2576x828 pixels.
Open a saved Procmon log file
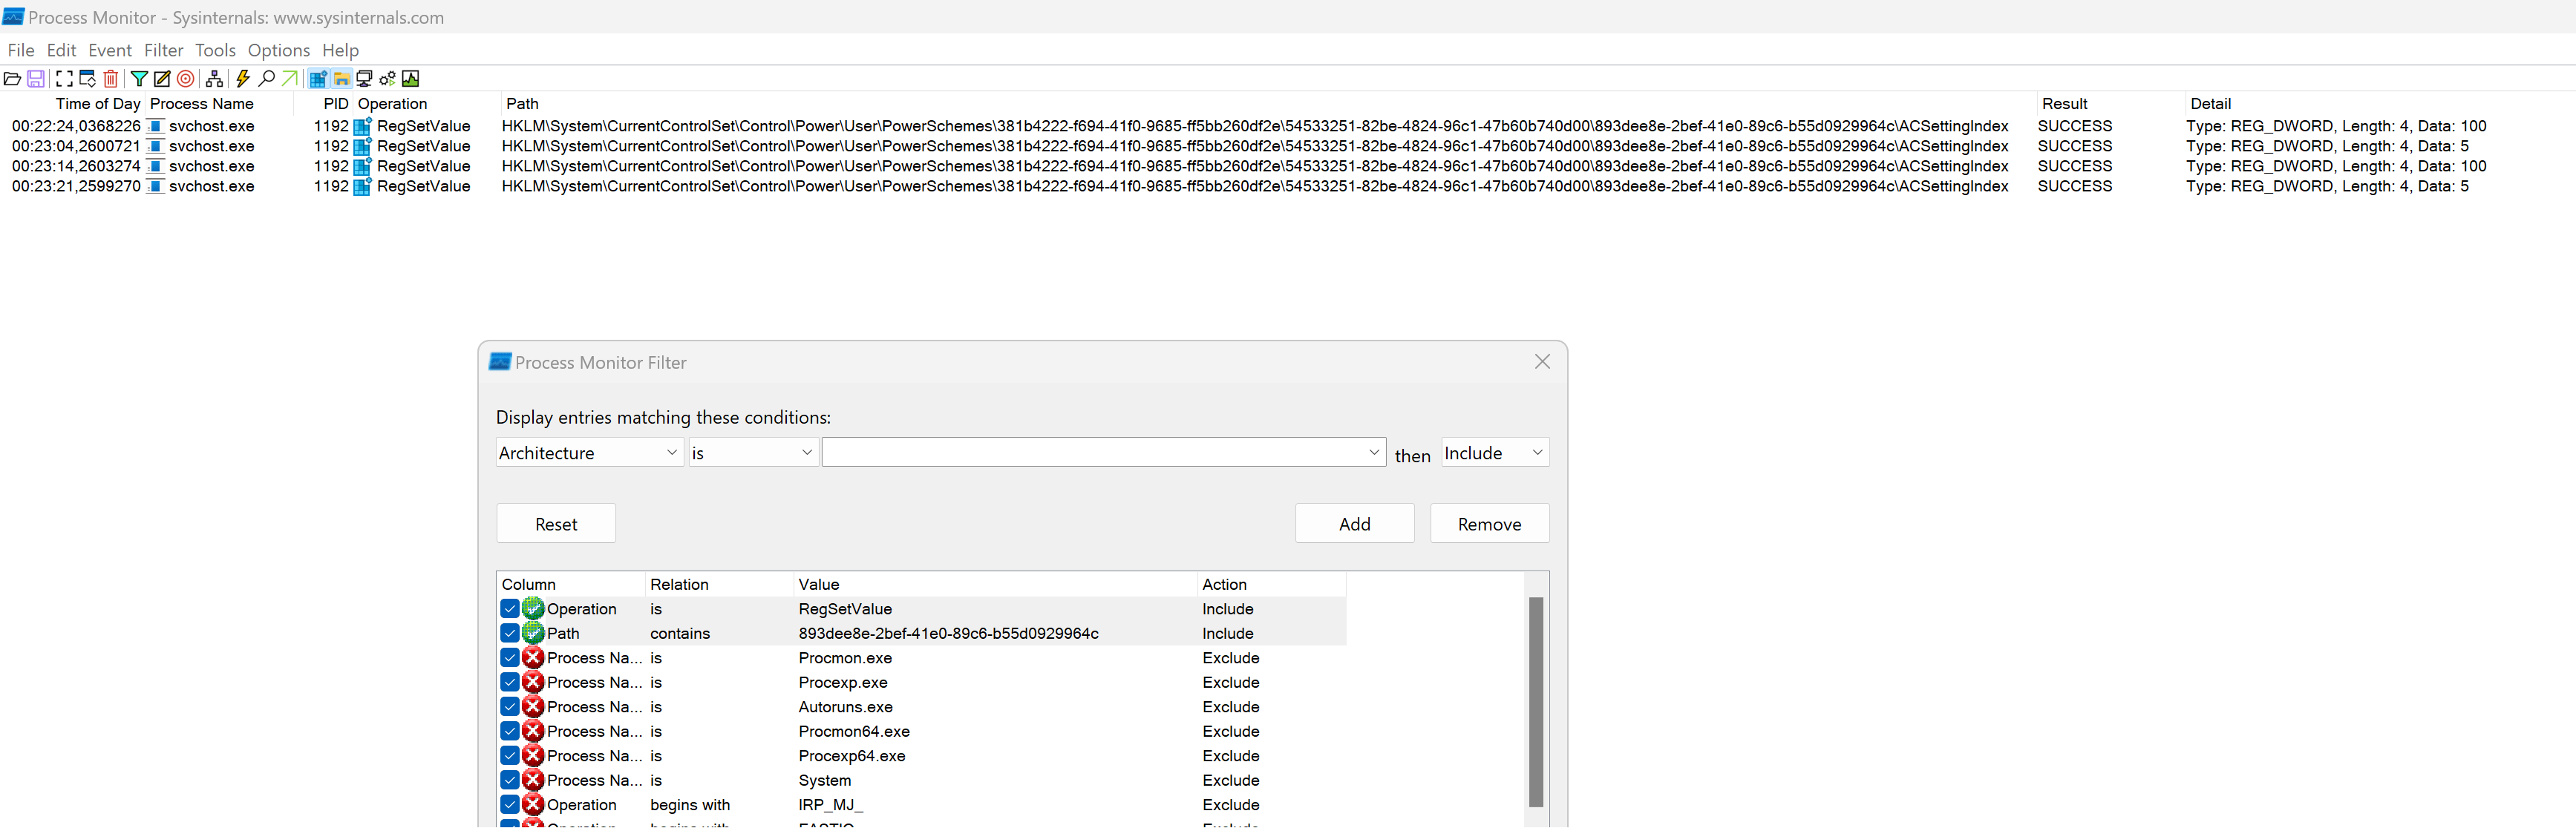click(13, 79)
